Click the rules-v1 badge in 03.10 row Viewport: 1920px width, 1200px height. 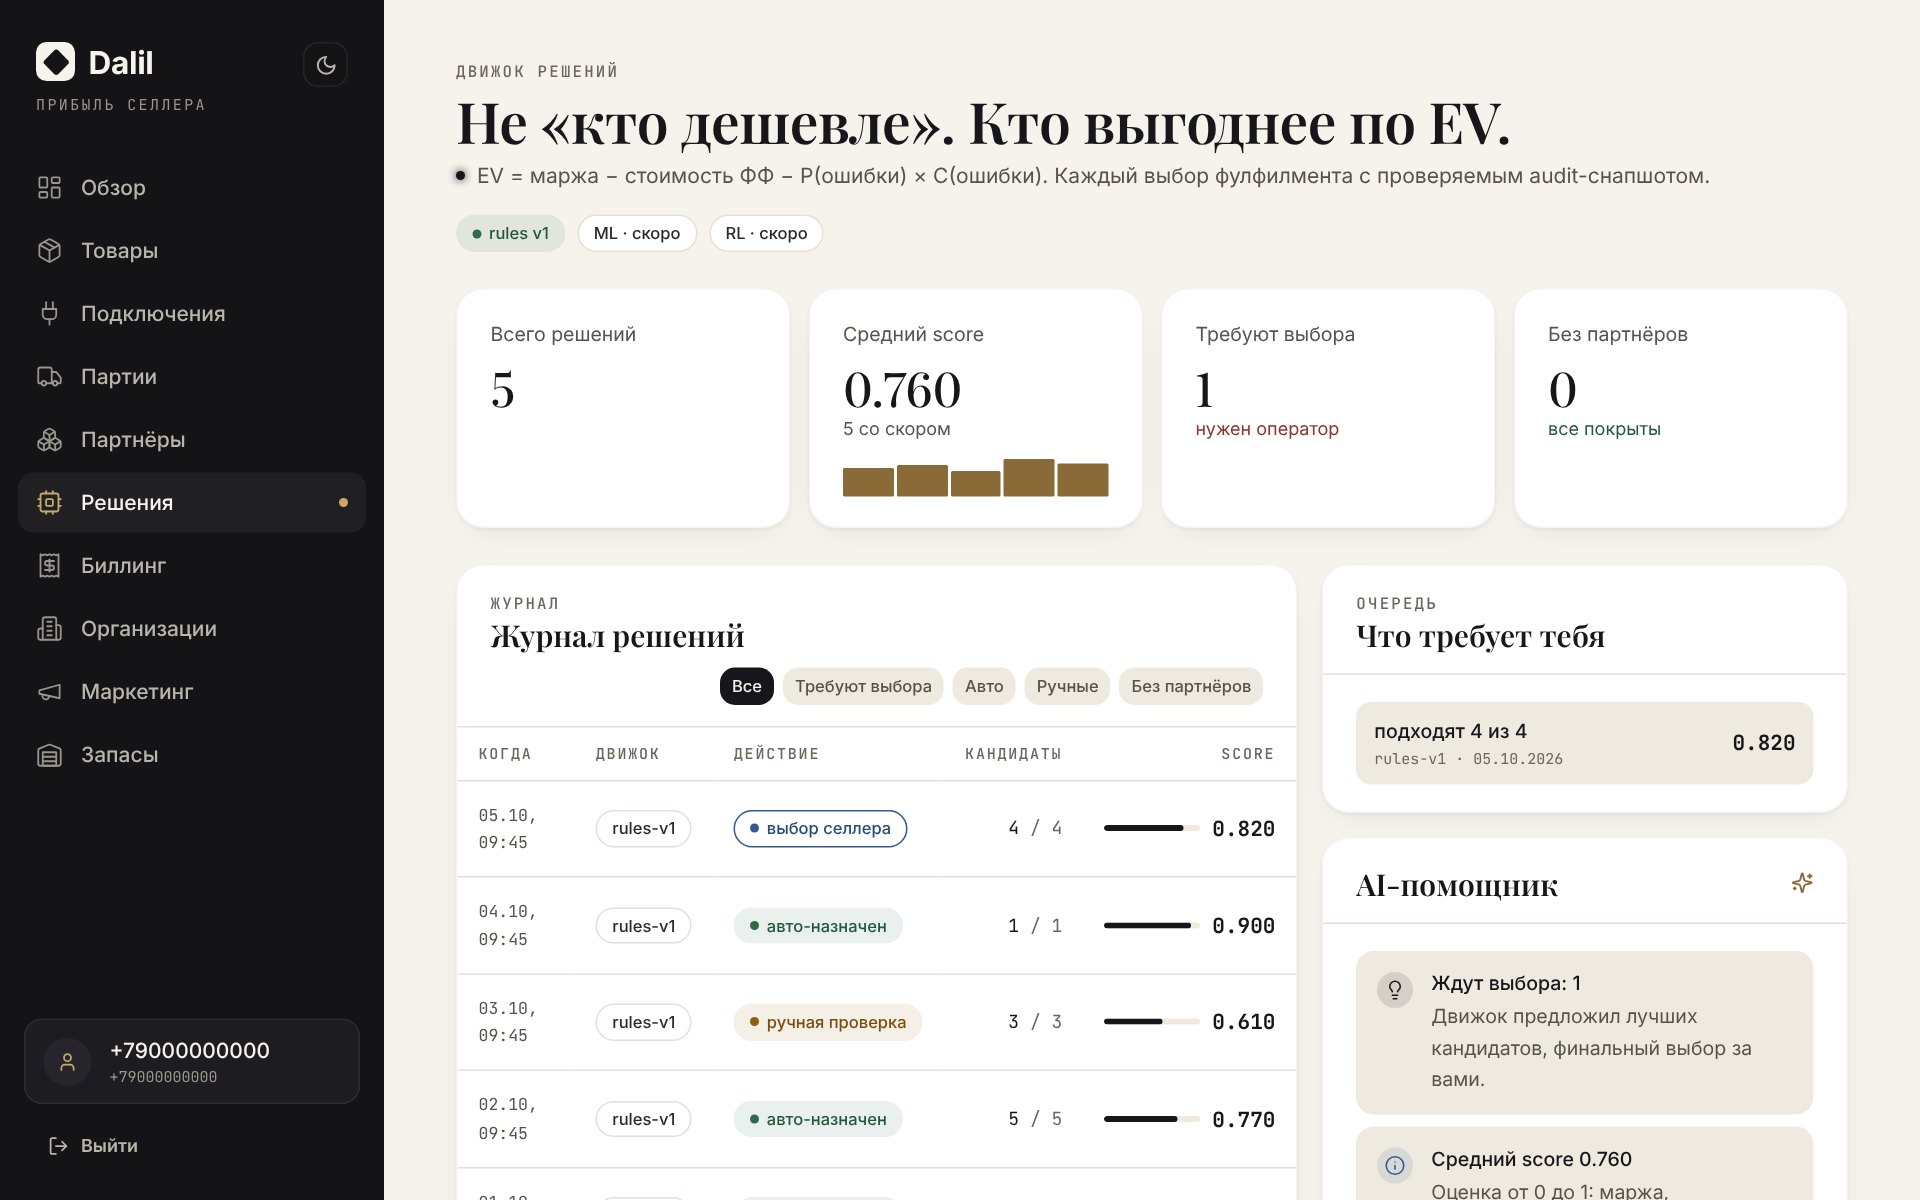coord(643,1022)
